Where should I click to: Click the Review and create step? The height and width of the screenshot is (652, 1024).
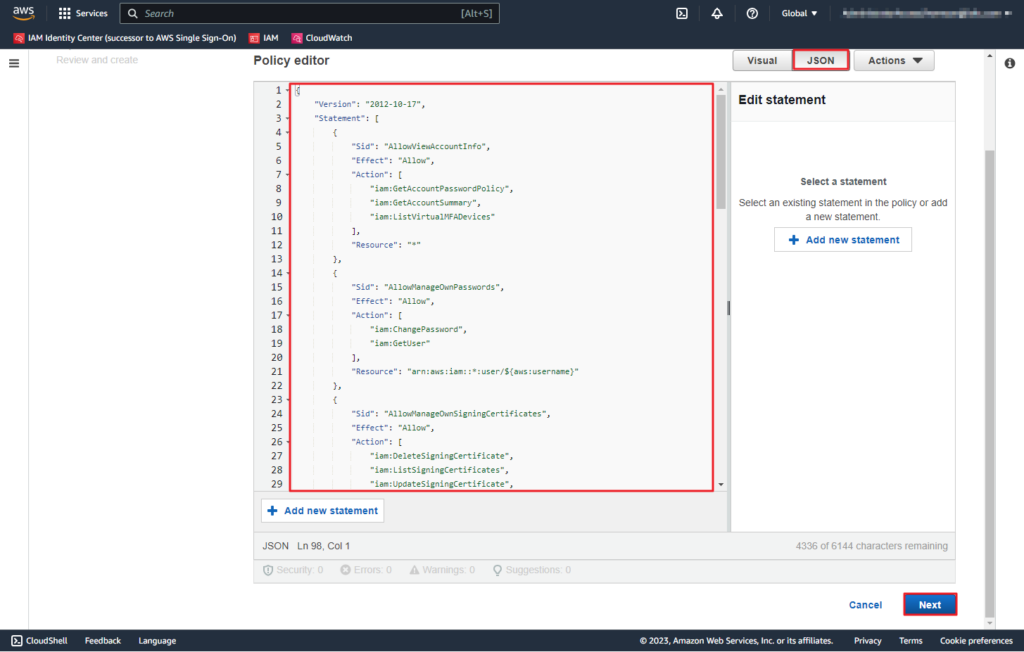point(97,60)
